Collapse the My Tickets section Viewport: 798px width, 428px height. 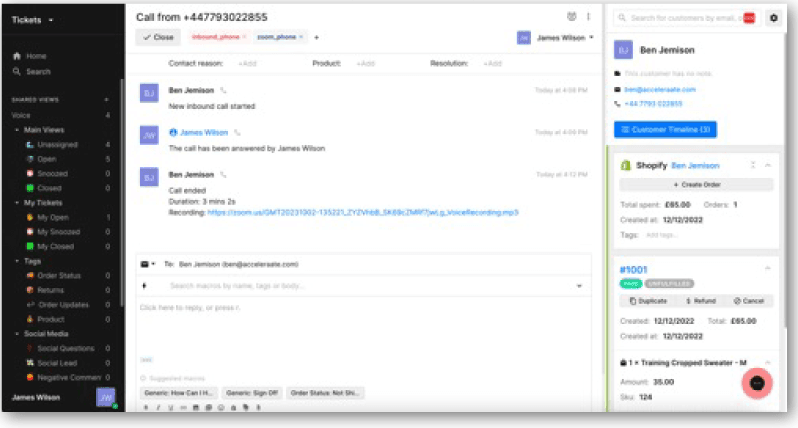[17, 203]
